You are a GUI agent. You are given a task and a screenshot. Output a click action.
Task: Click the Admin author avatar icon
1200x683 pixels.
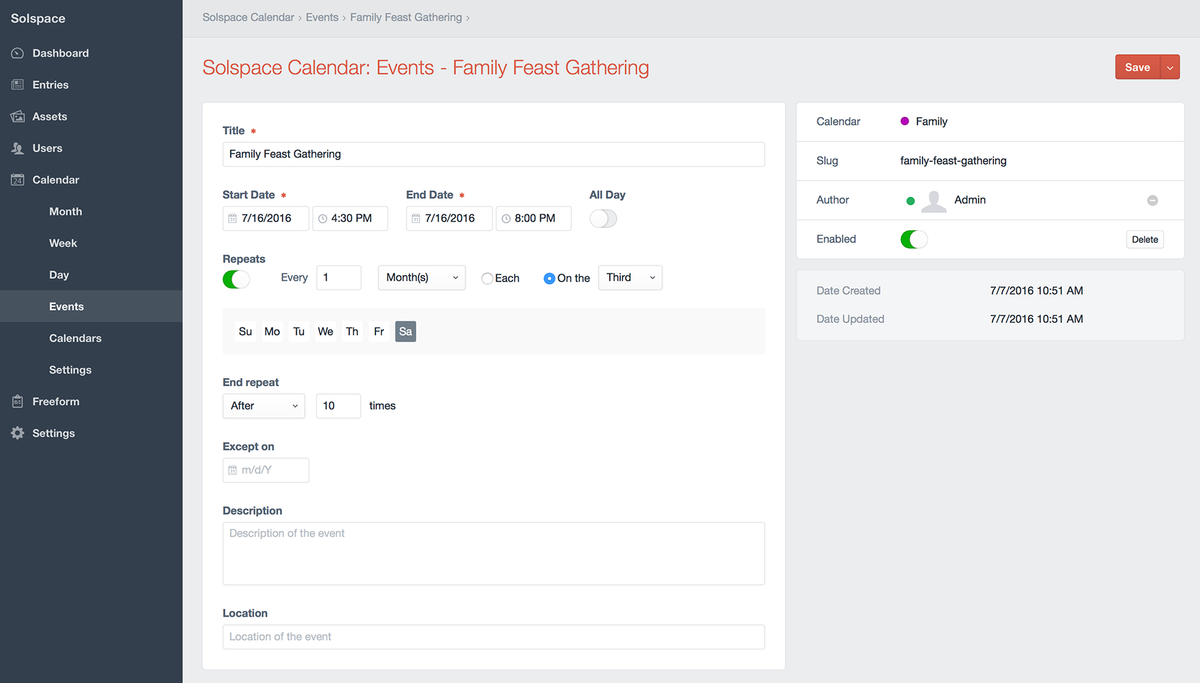933,201
